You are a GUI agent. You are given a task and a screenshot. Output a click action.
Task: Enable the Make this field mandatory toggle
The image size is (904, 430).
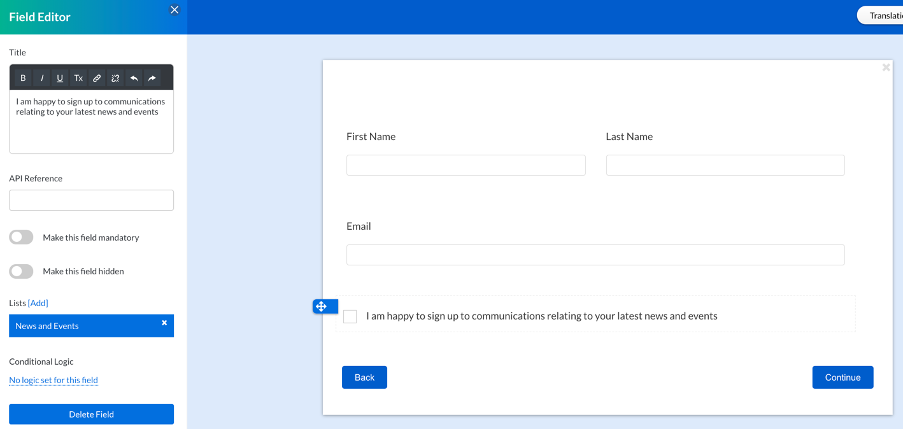pyautogui.click(x=22, y=238)
